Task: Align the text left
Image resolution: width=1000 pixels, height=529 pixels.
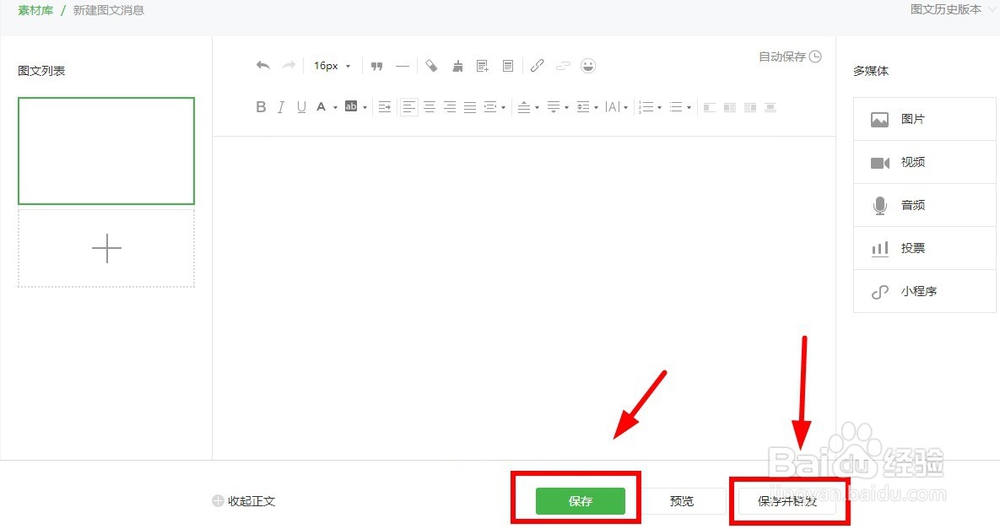Action: pos(409,107)
